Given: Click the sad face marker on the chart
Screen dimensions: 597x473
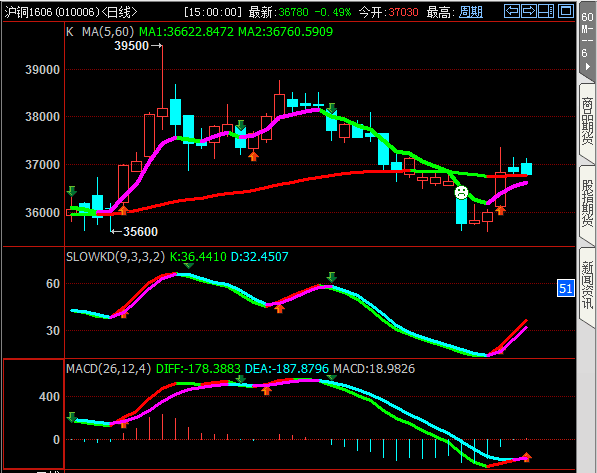Looking at the screenshot, I should click(461, 192).
